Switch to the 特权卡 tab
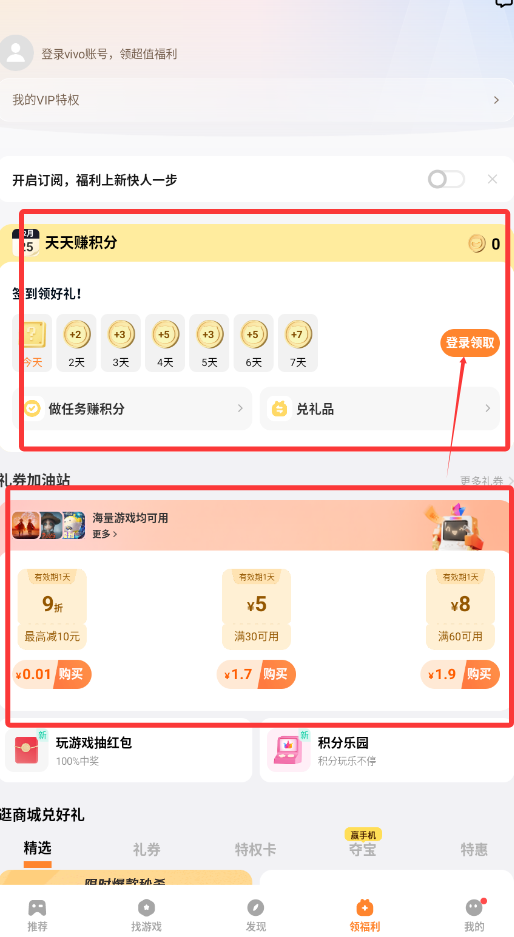This screenshot has height=937, width=514. [255, 849]
